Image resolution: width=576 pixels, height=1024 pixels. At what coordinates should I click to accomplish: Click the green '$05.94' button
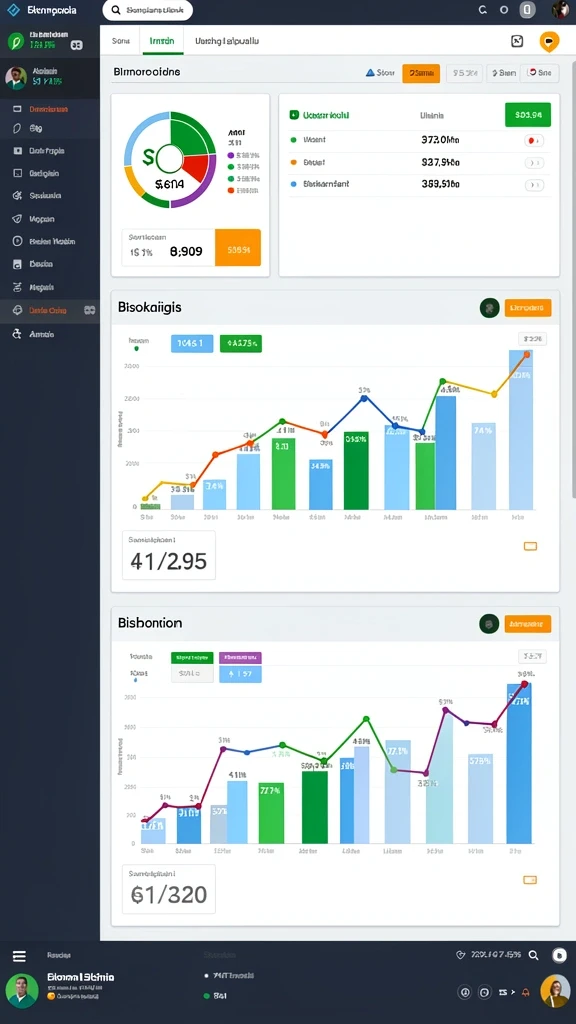(528, 115)
